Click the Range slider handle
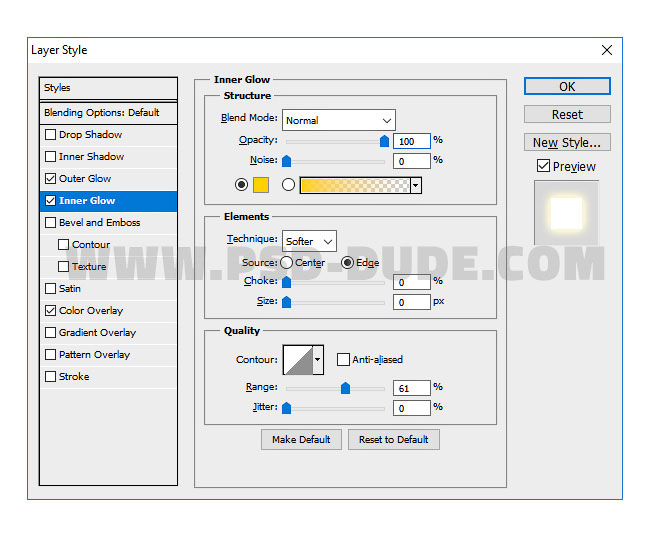 (x=345, y=388)
